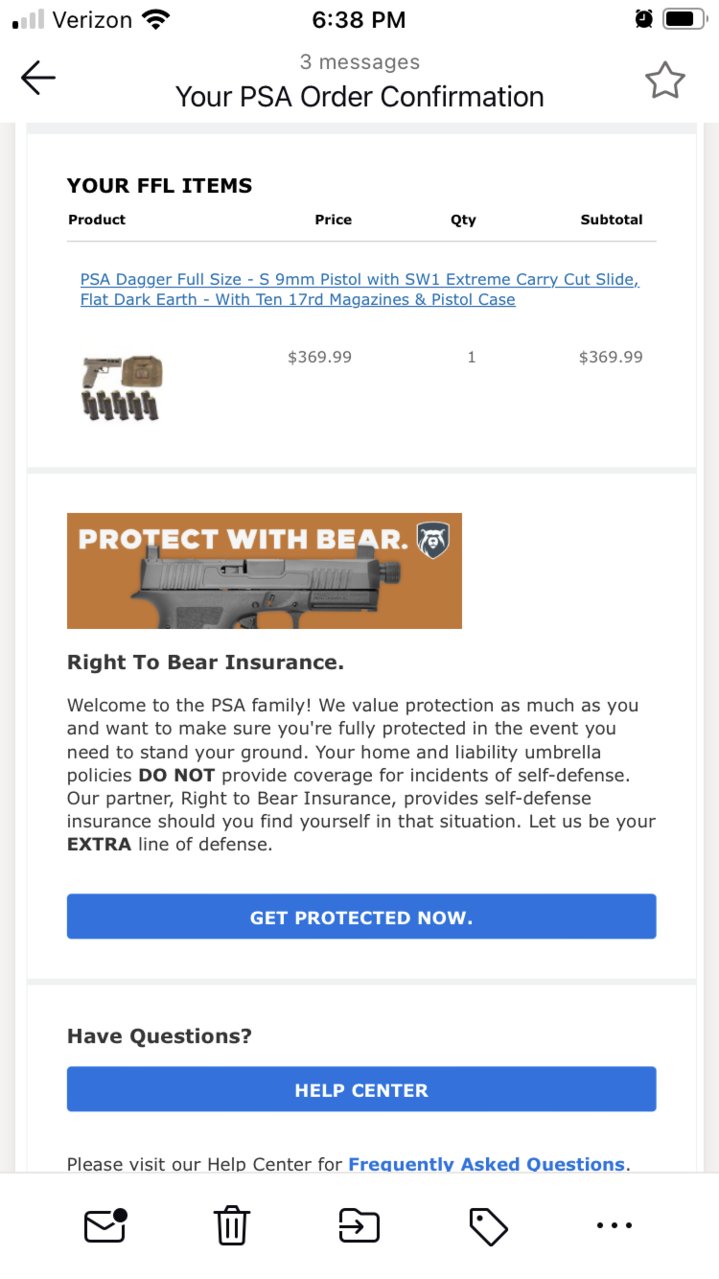
Task: Delete email with trash can icon
Action: (x=231, y=1225)
